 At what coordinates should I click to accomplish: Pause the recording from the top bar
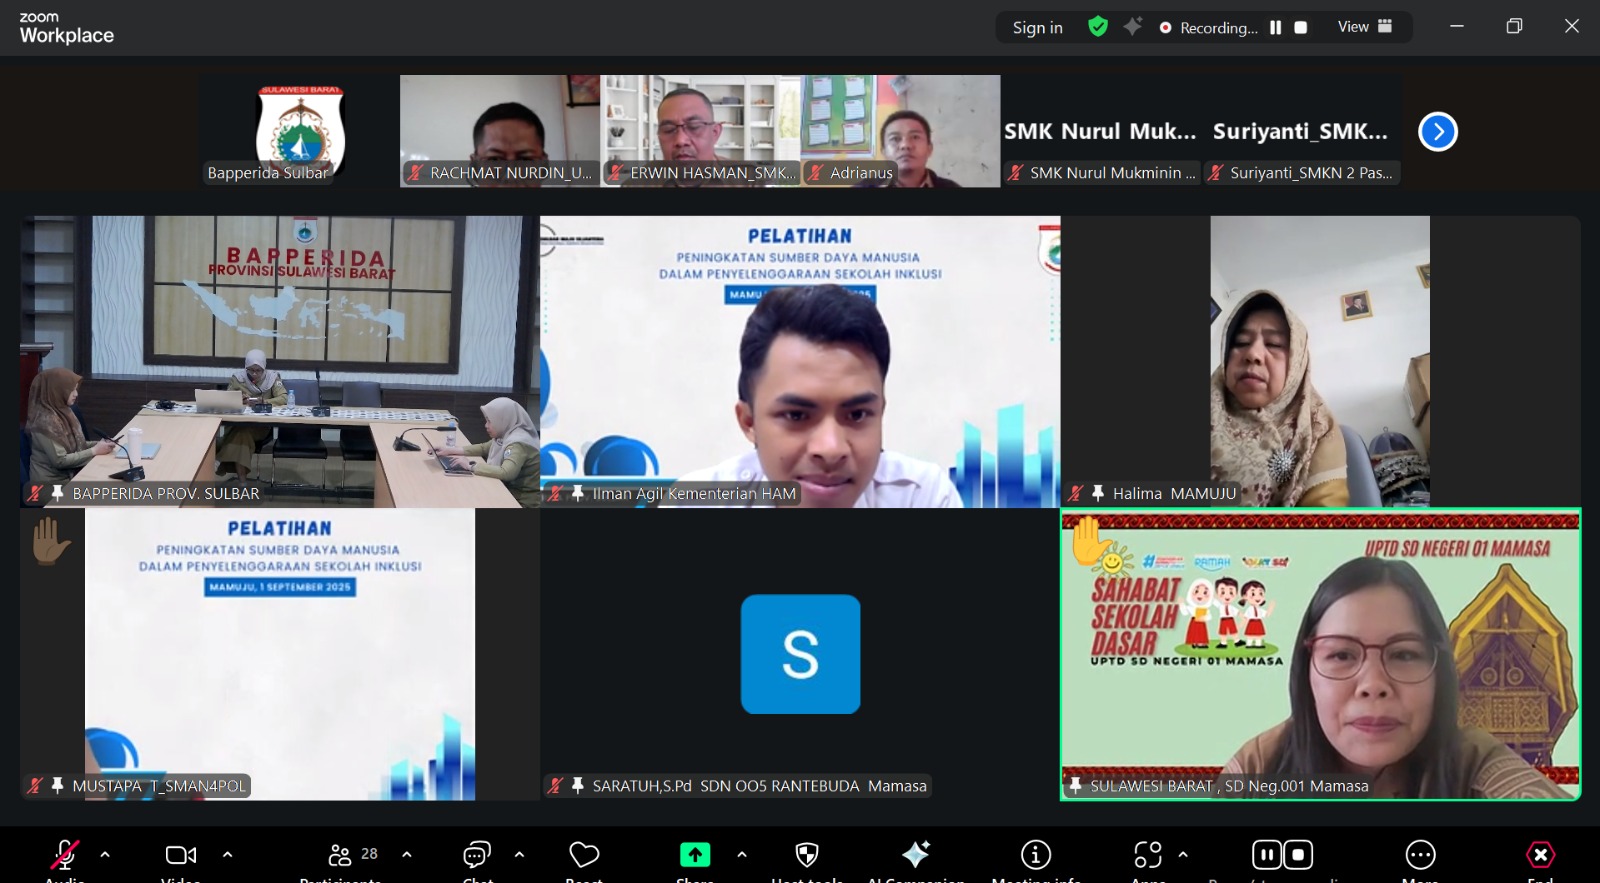pyautogui.click(x=1275, y=28)
